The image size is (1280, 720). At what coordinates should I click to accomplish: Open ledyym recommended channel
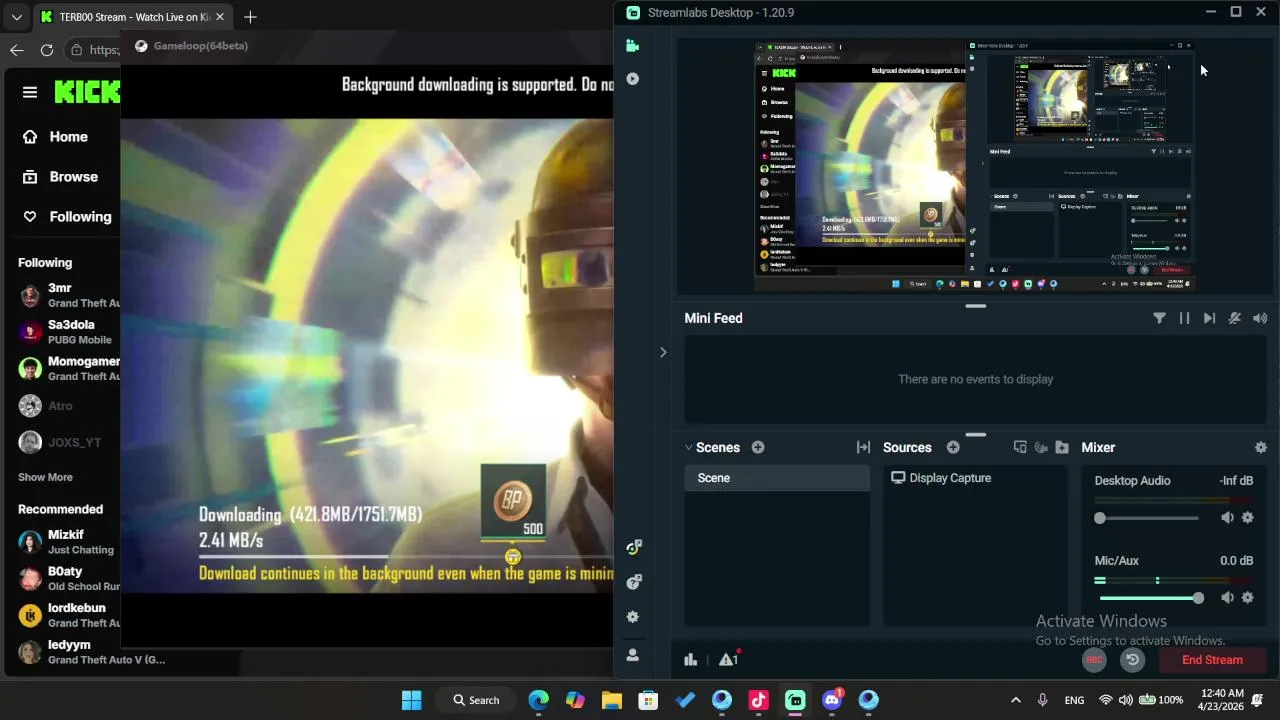point(92,652)
